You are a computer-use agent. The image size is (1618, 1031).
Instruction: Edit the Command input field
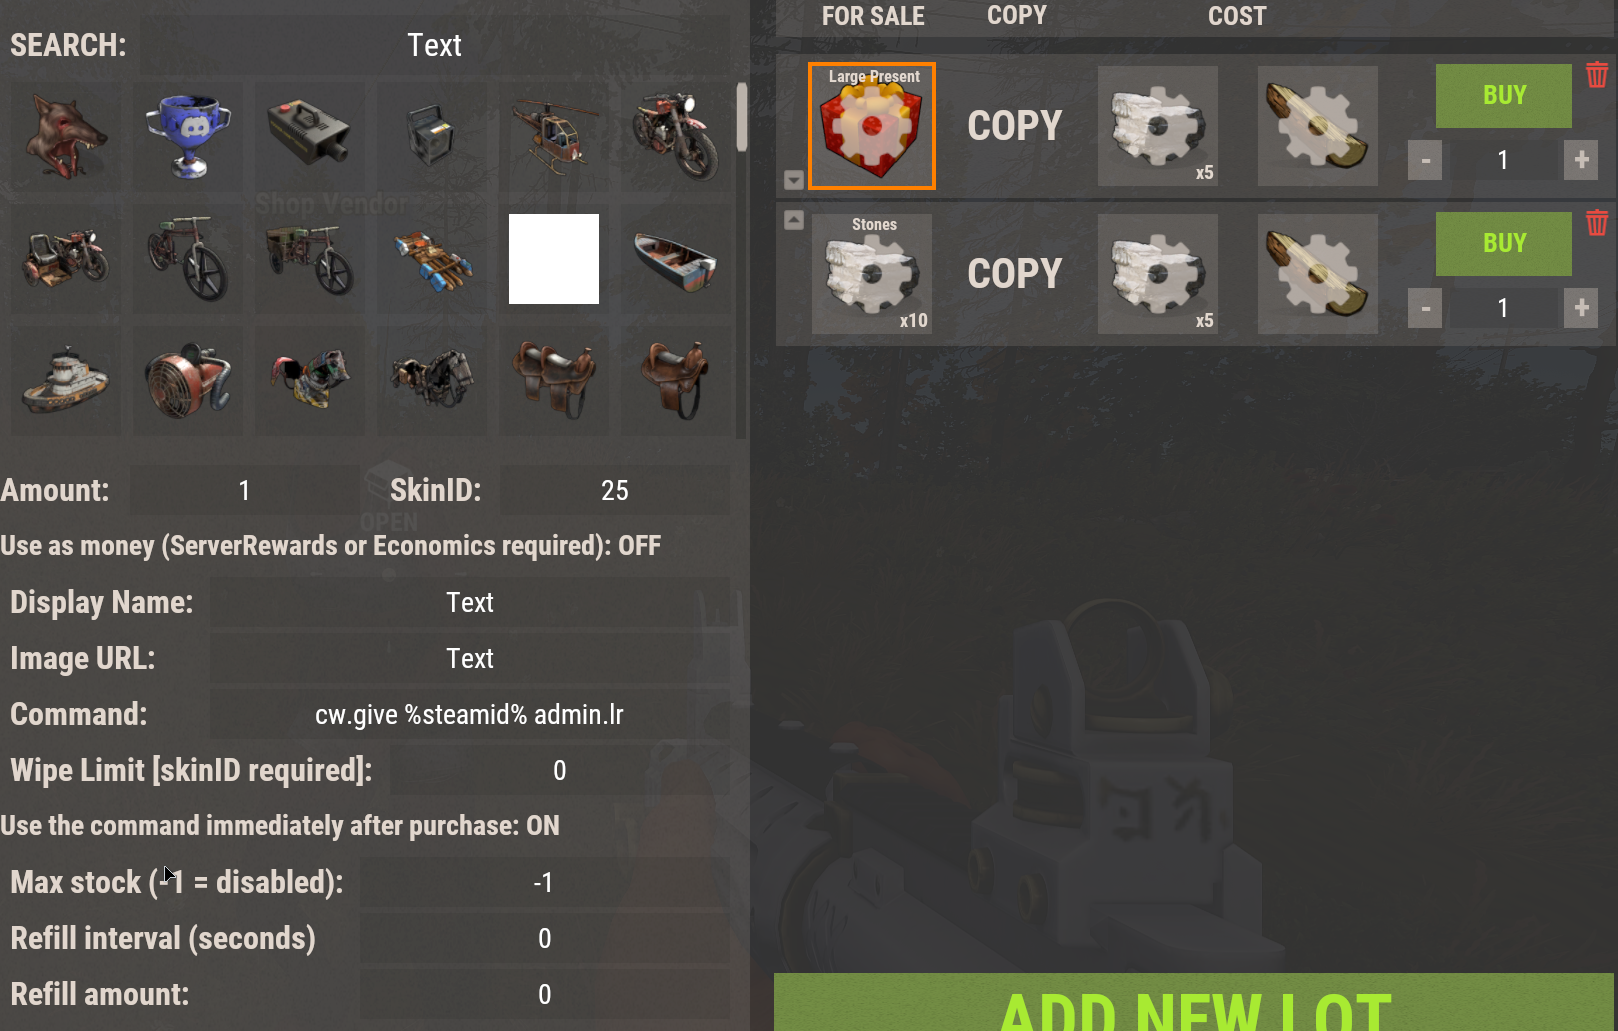[470, 714]
